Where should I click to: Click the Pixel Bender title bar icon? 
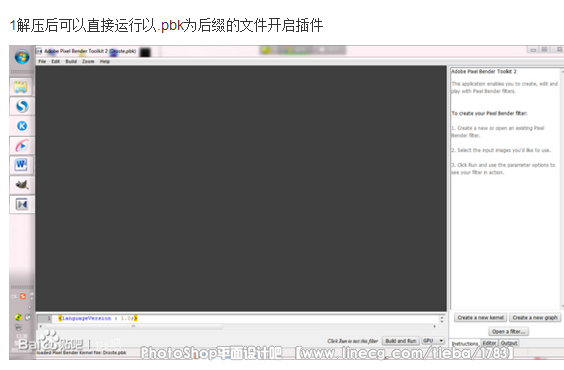pos(39,51)
